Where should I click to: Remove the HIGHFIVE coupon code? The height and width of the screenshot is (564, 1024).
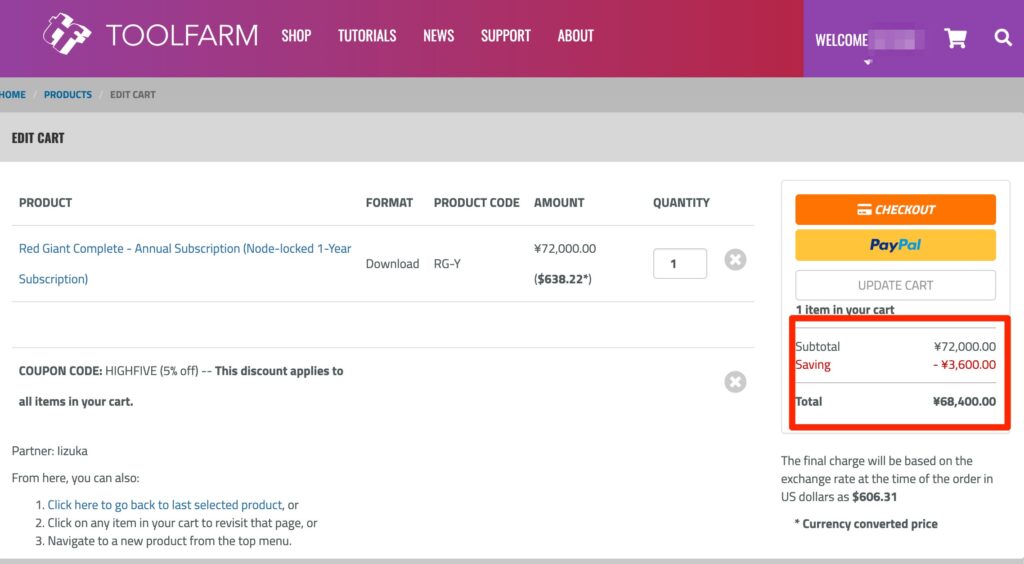(735, 382)
